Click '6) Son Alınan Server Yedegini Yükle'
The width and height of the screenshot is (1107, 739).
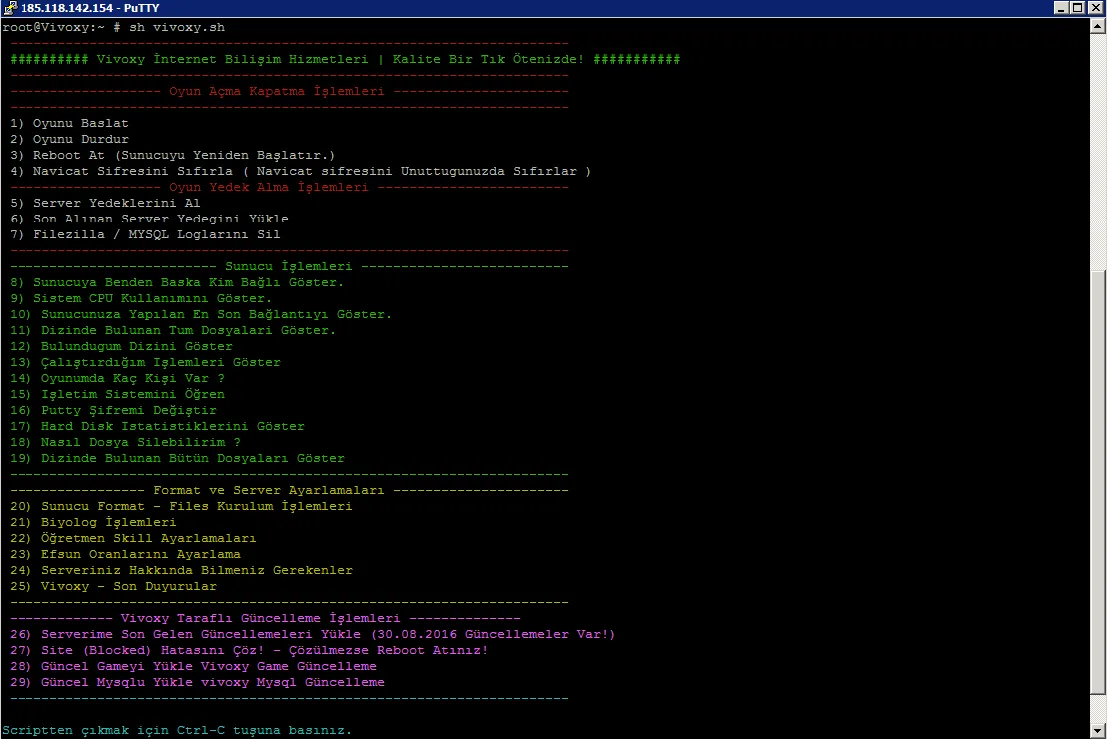tap(149, 219)
